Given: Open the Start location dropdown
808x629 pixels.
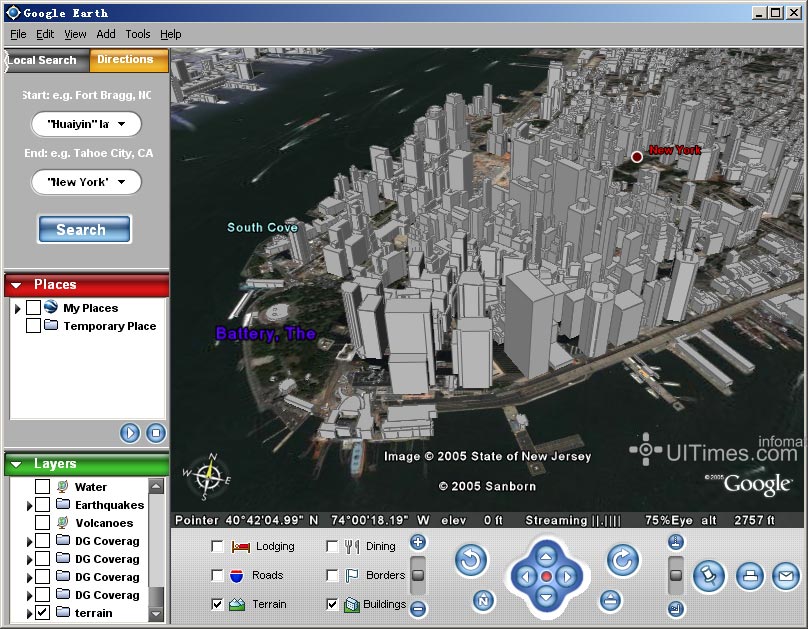Looking at the screenshot, I should point(122,124).
